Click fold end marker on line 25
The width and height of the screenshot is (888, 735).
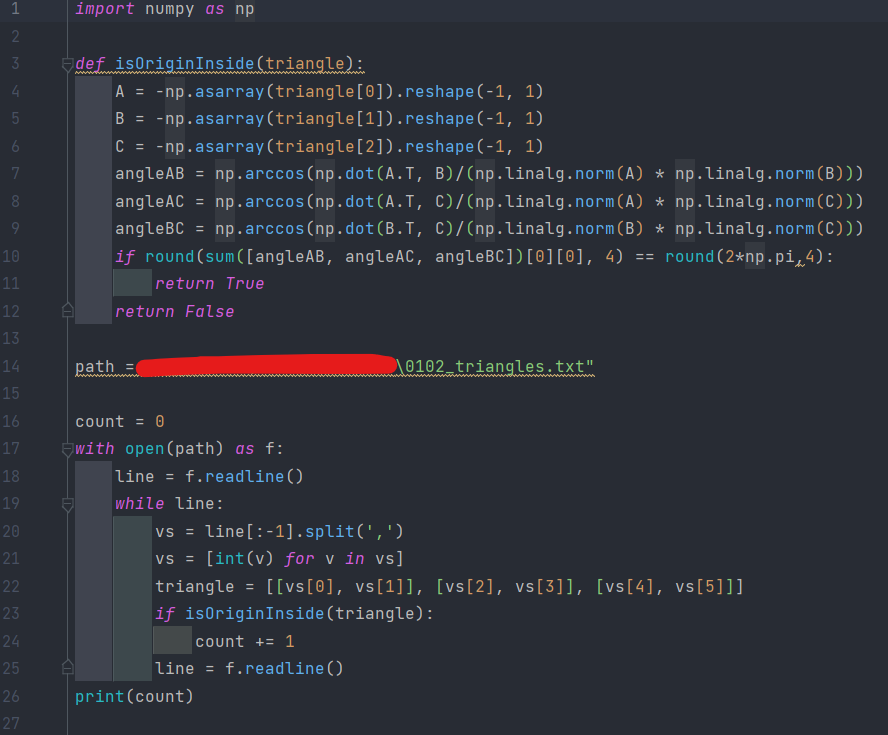point(68,667)
